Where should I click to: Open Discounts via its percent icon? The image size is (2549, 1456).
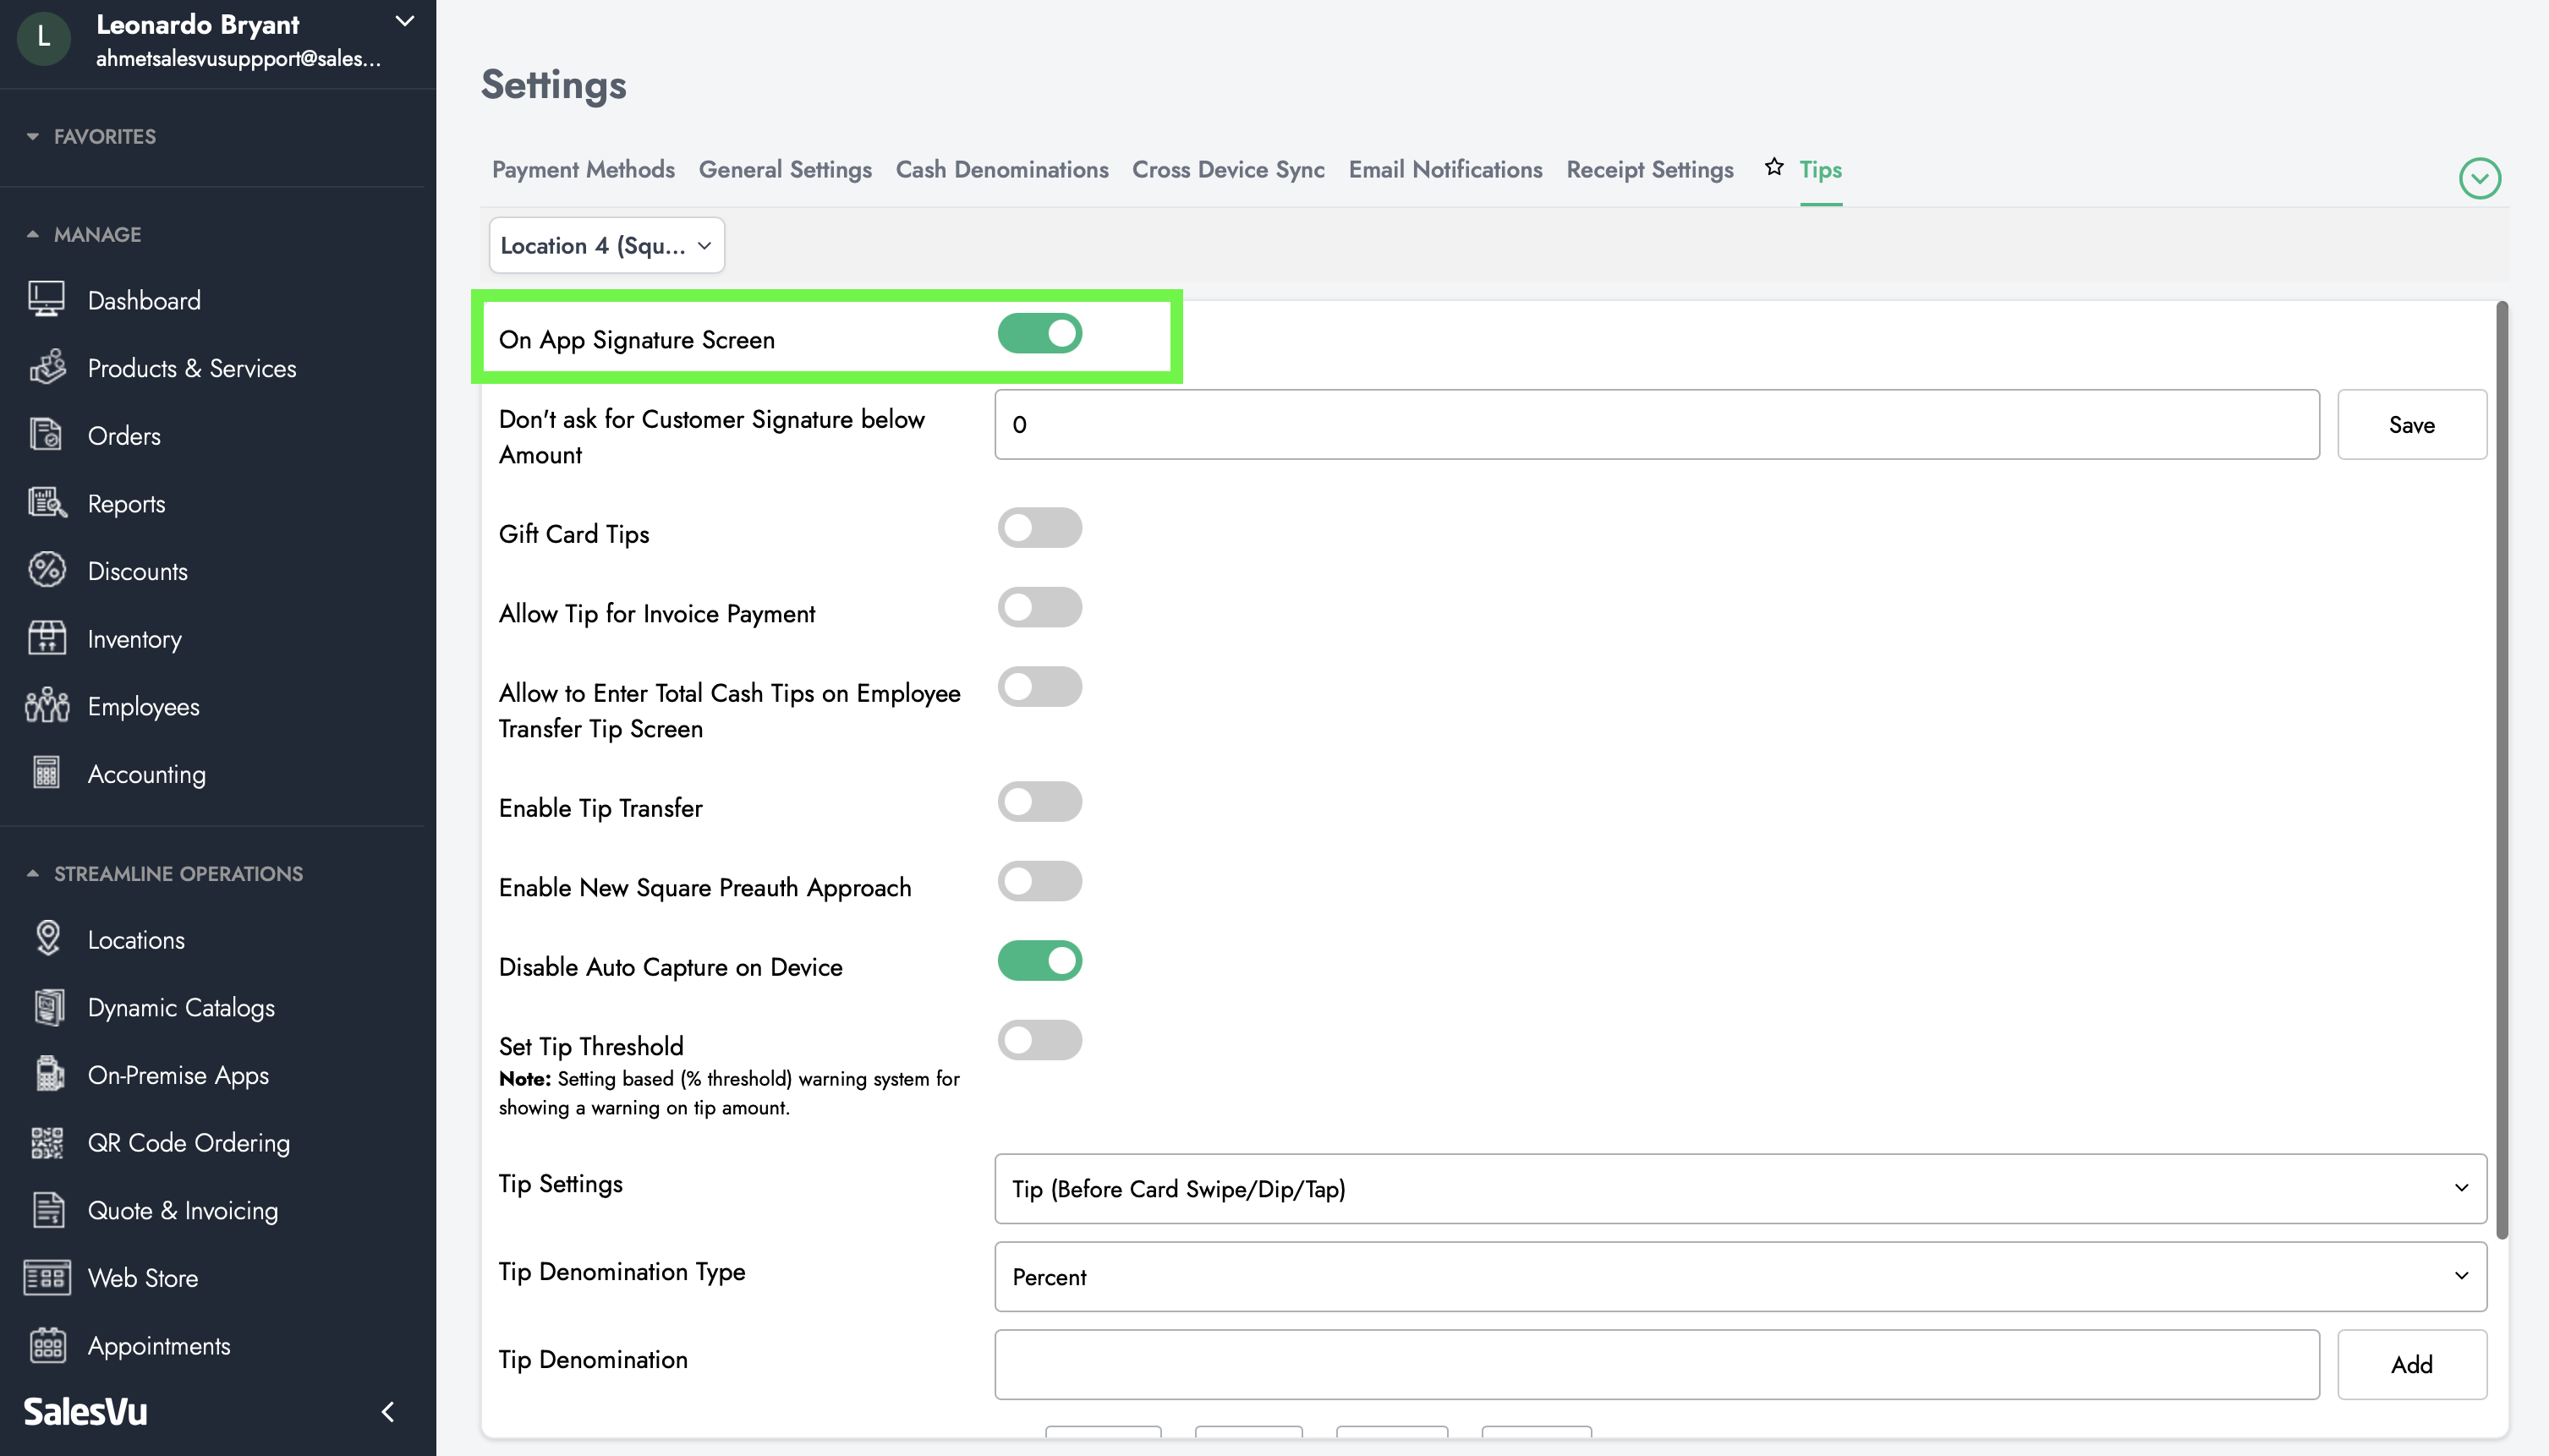coord(46,570)
